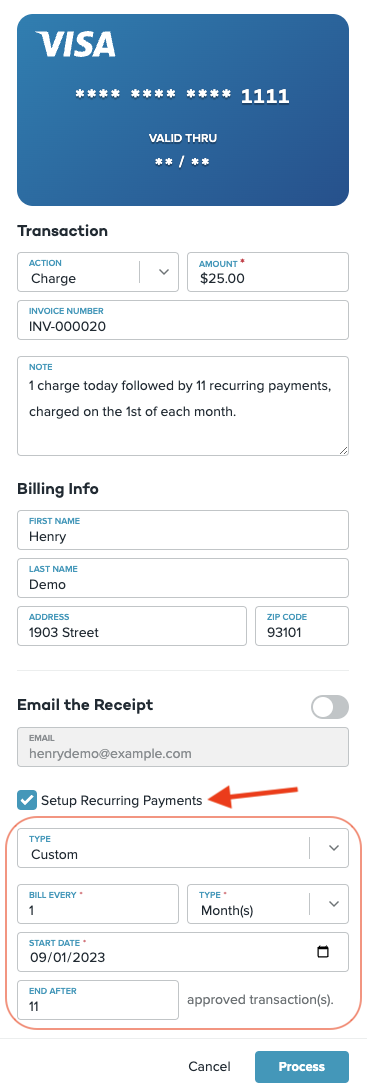Edit the Last Name field Demo
This screenshot has width=367, height=1090.
[x=183, y=578]
